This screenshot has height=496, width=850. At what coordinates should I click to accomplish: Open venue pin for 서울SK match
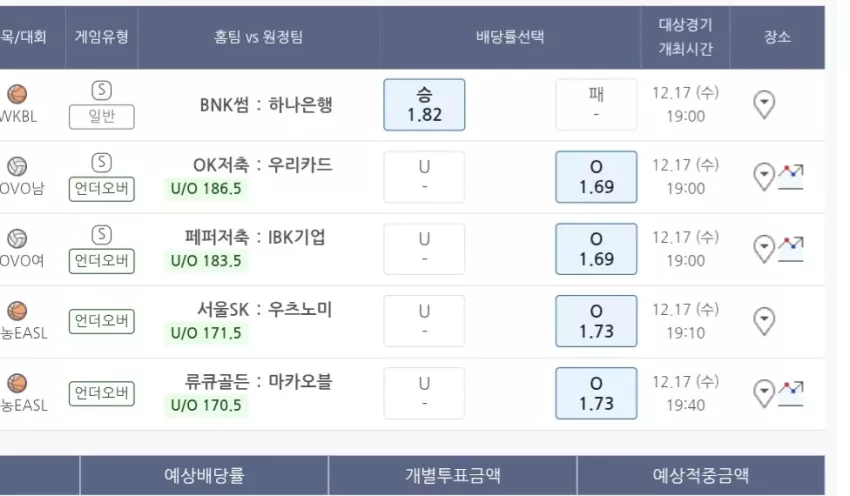click(x=764, y=321)
